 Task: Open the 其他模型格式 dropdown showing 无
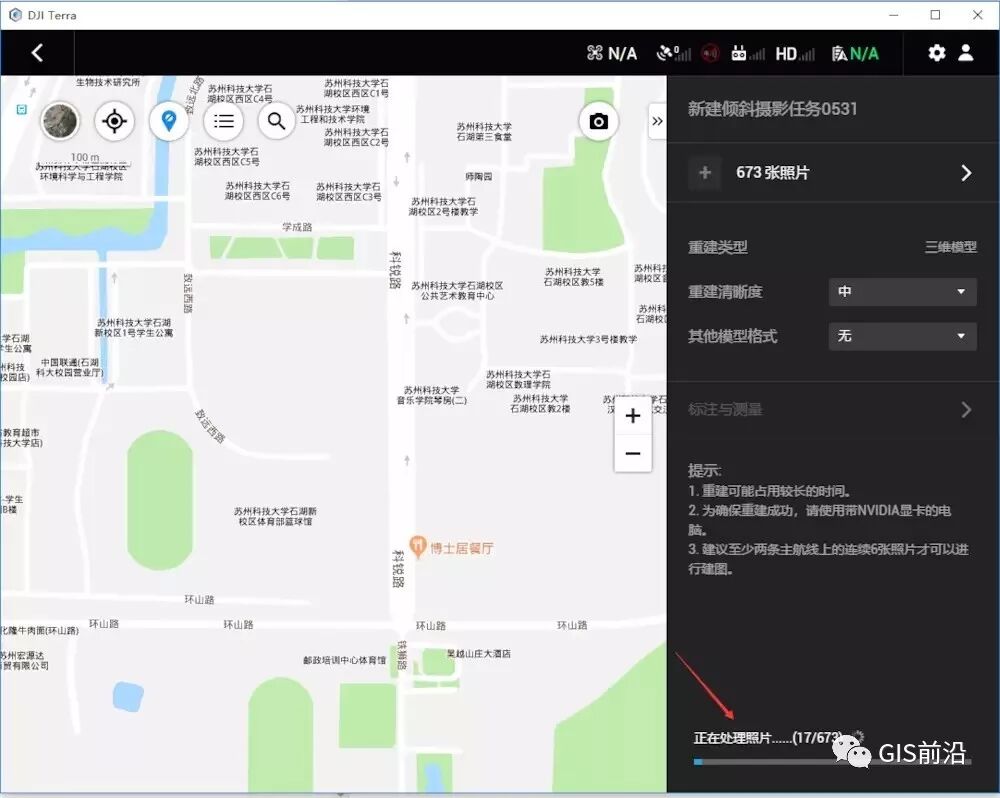pyautogui.click(x=901, y=337)
